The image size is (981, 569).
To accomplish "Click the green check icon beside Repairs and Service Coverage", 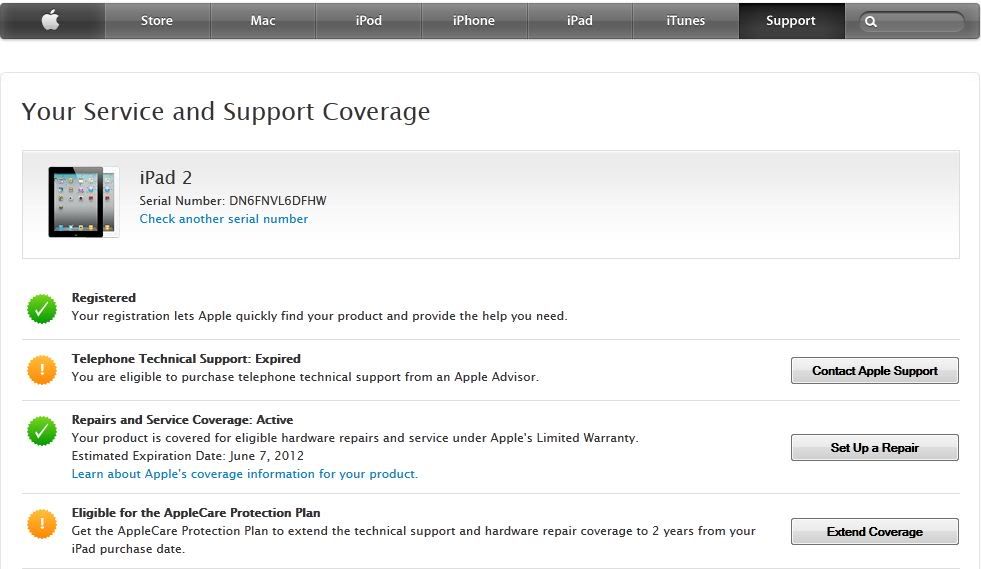I will (42, 431).
